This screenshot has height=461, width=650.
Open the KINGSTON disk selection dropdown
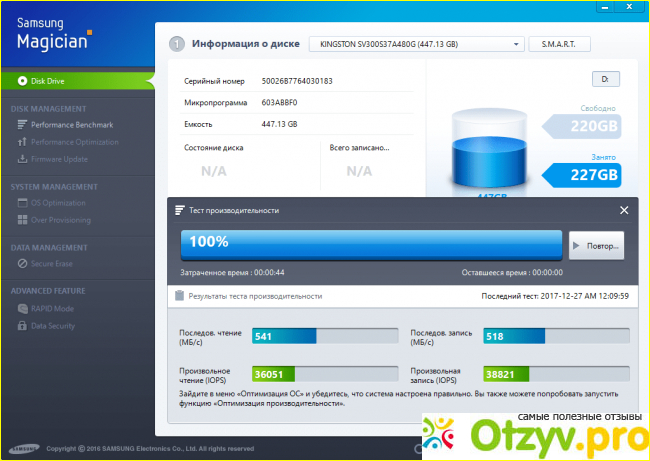(416, 44)
